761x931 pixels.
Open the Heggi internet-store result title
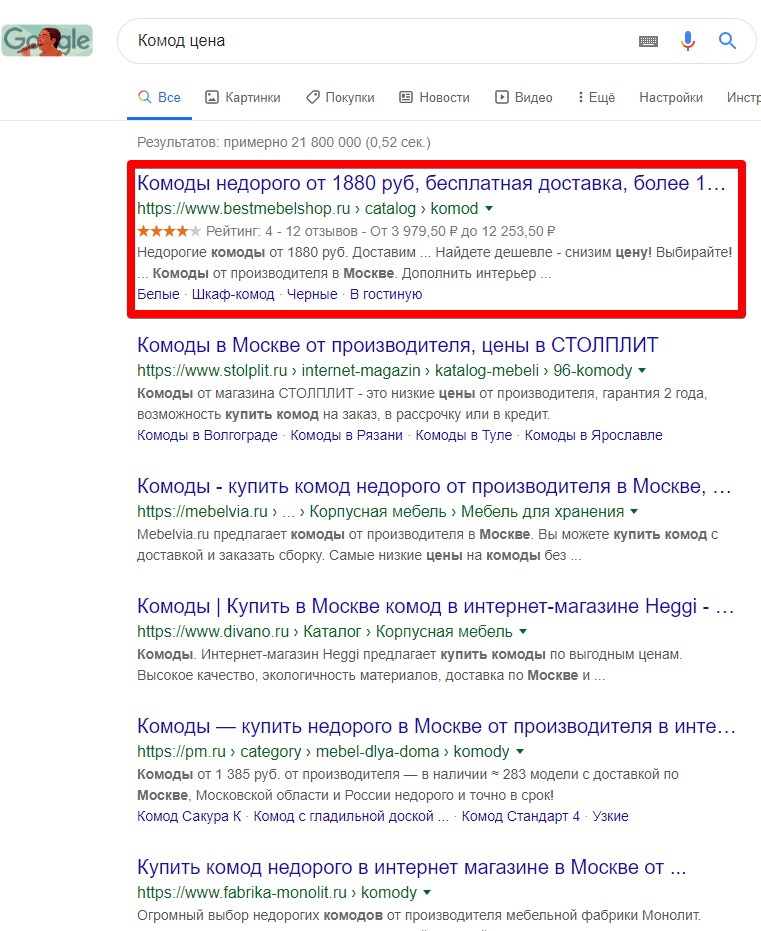coord(436,606)
